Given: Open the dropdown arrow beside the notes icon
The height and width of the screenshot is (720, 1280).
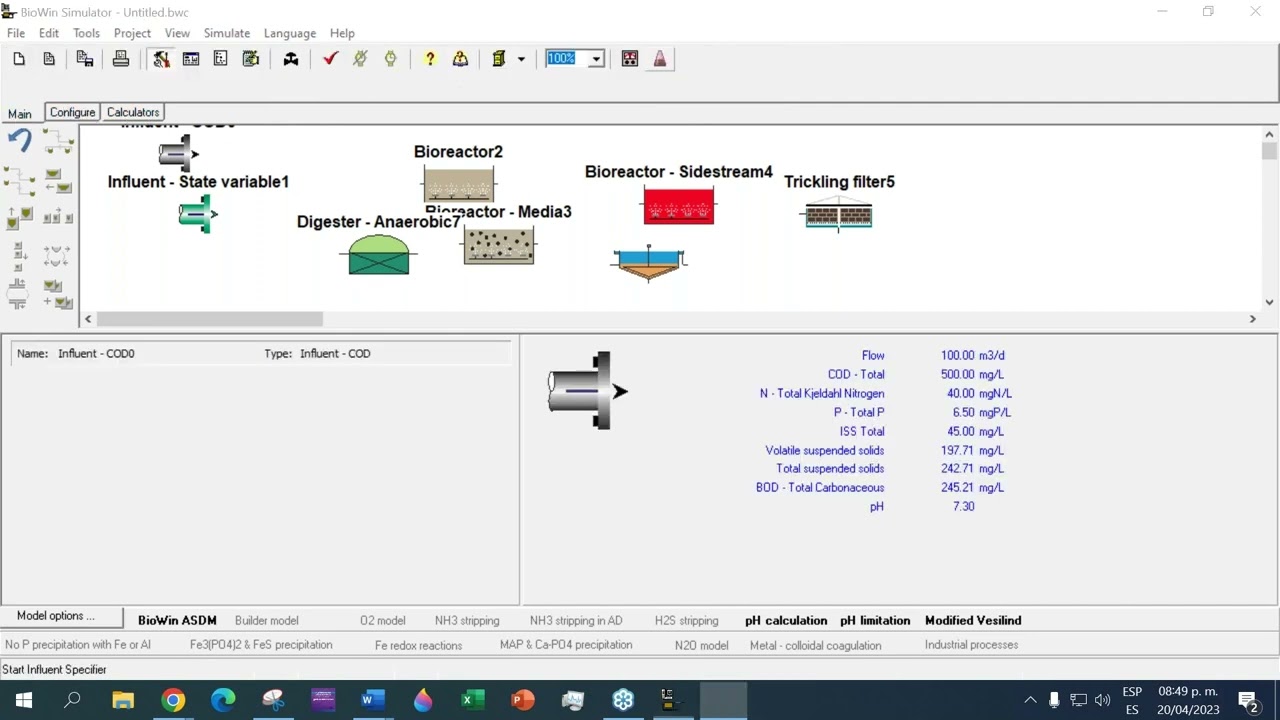Looking at the screenshot, I should click(521, 60).
